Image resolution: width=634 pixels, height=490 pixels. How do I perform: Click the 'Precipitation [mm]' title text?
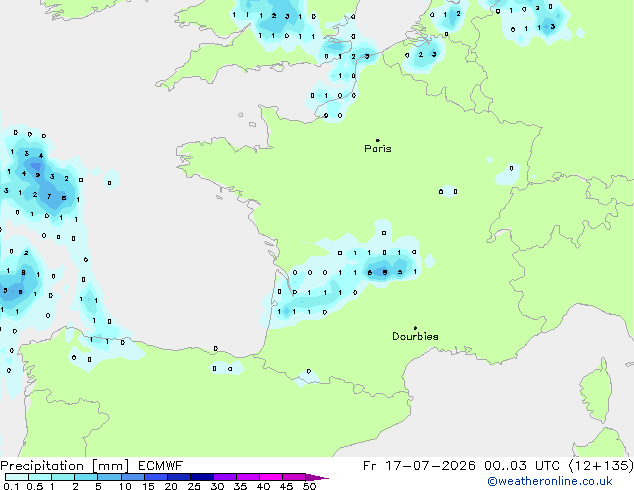pyautogui.click(x=65, y=466)
